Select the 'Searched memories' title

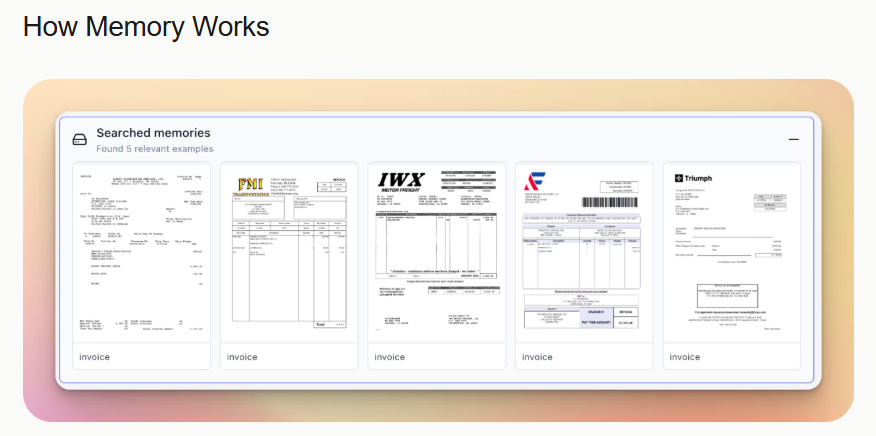pyautogui.click(x=153, y=133)
